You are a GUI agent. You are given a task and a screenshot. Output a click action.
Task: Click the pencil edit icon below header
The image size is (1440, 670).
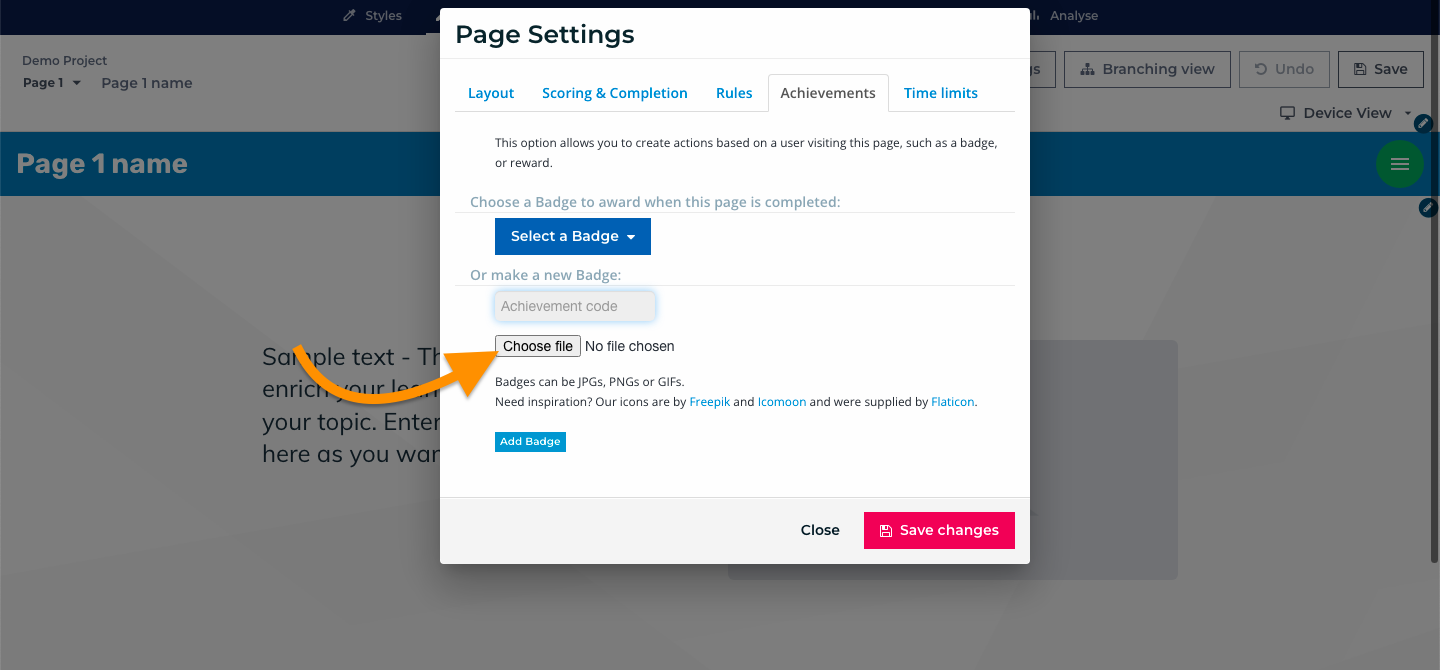point(1429,207)
